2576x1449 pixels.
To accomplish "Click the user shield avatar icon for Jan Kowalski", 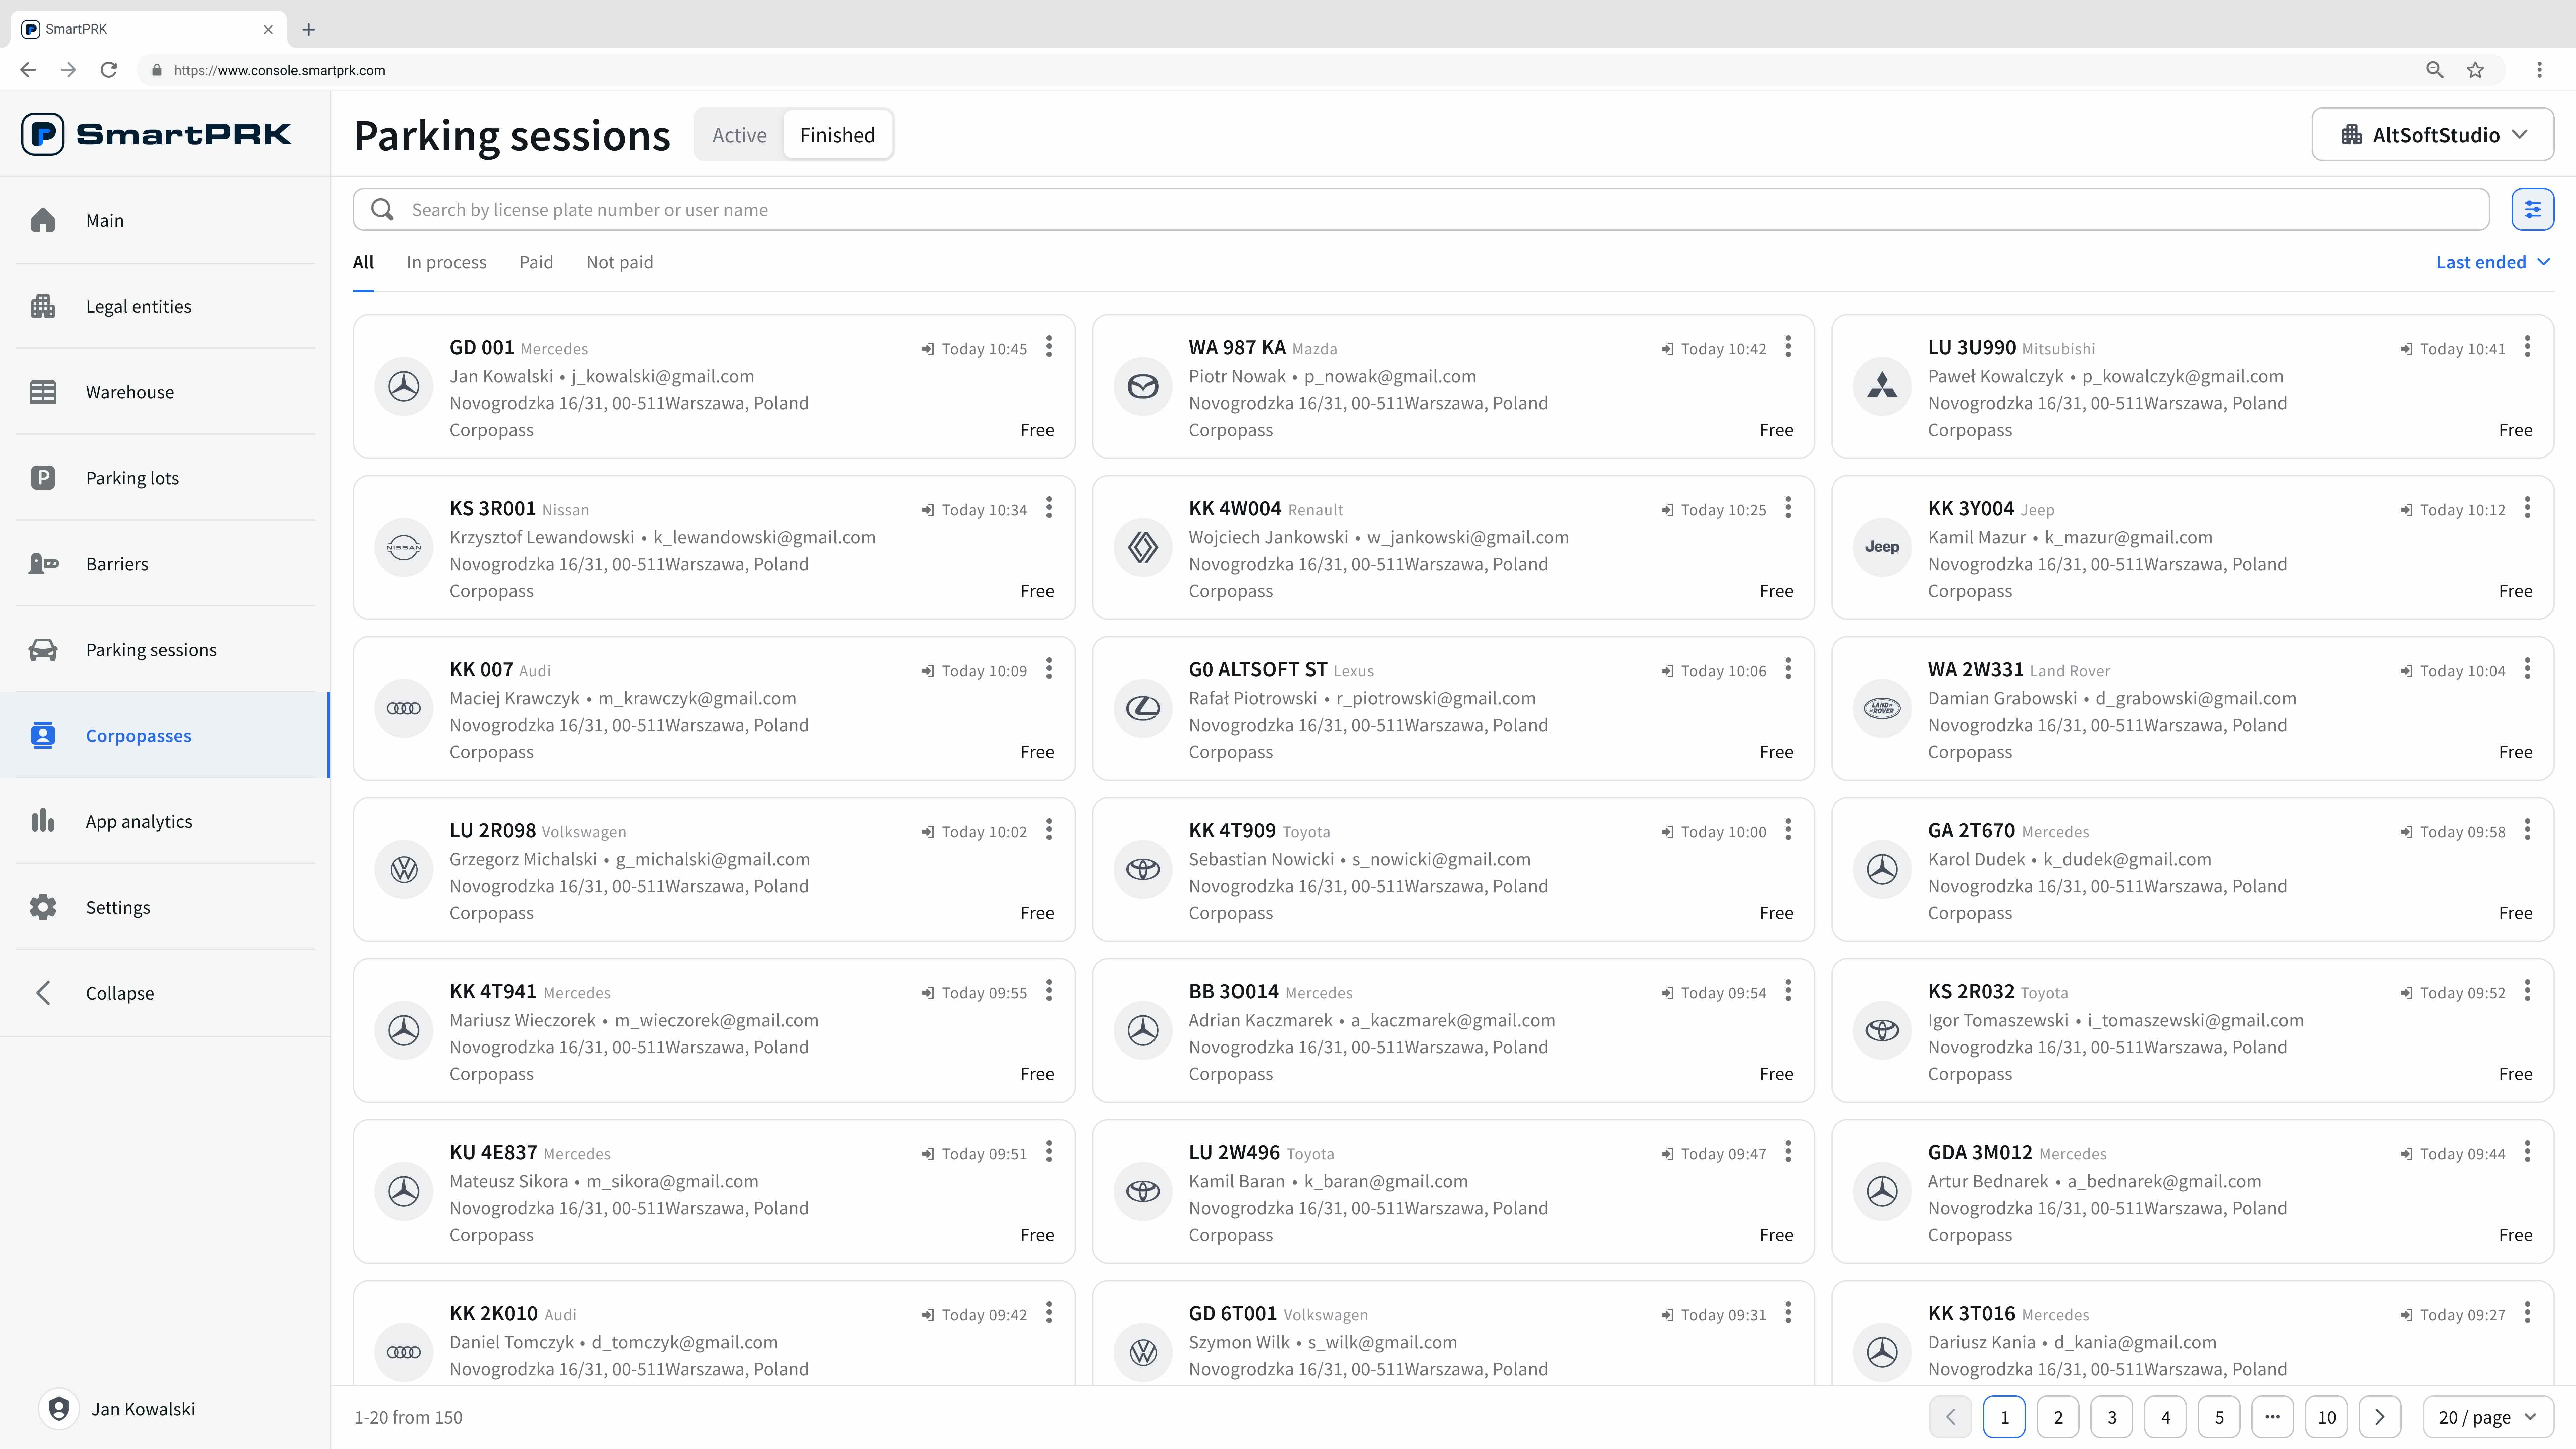I will (59, 1409).
